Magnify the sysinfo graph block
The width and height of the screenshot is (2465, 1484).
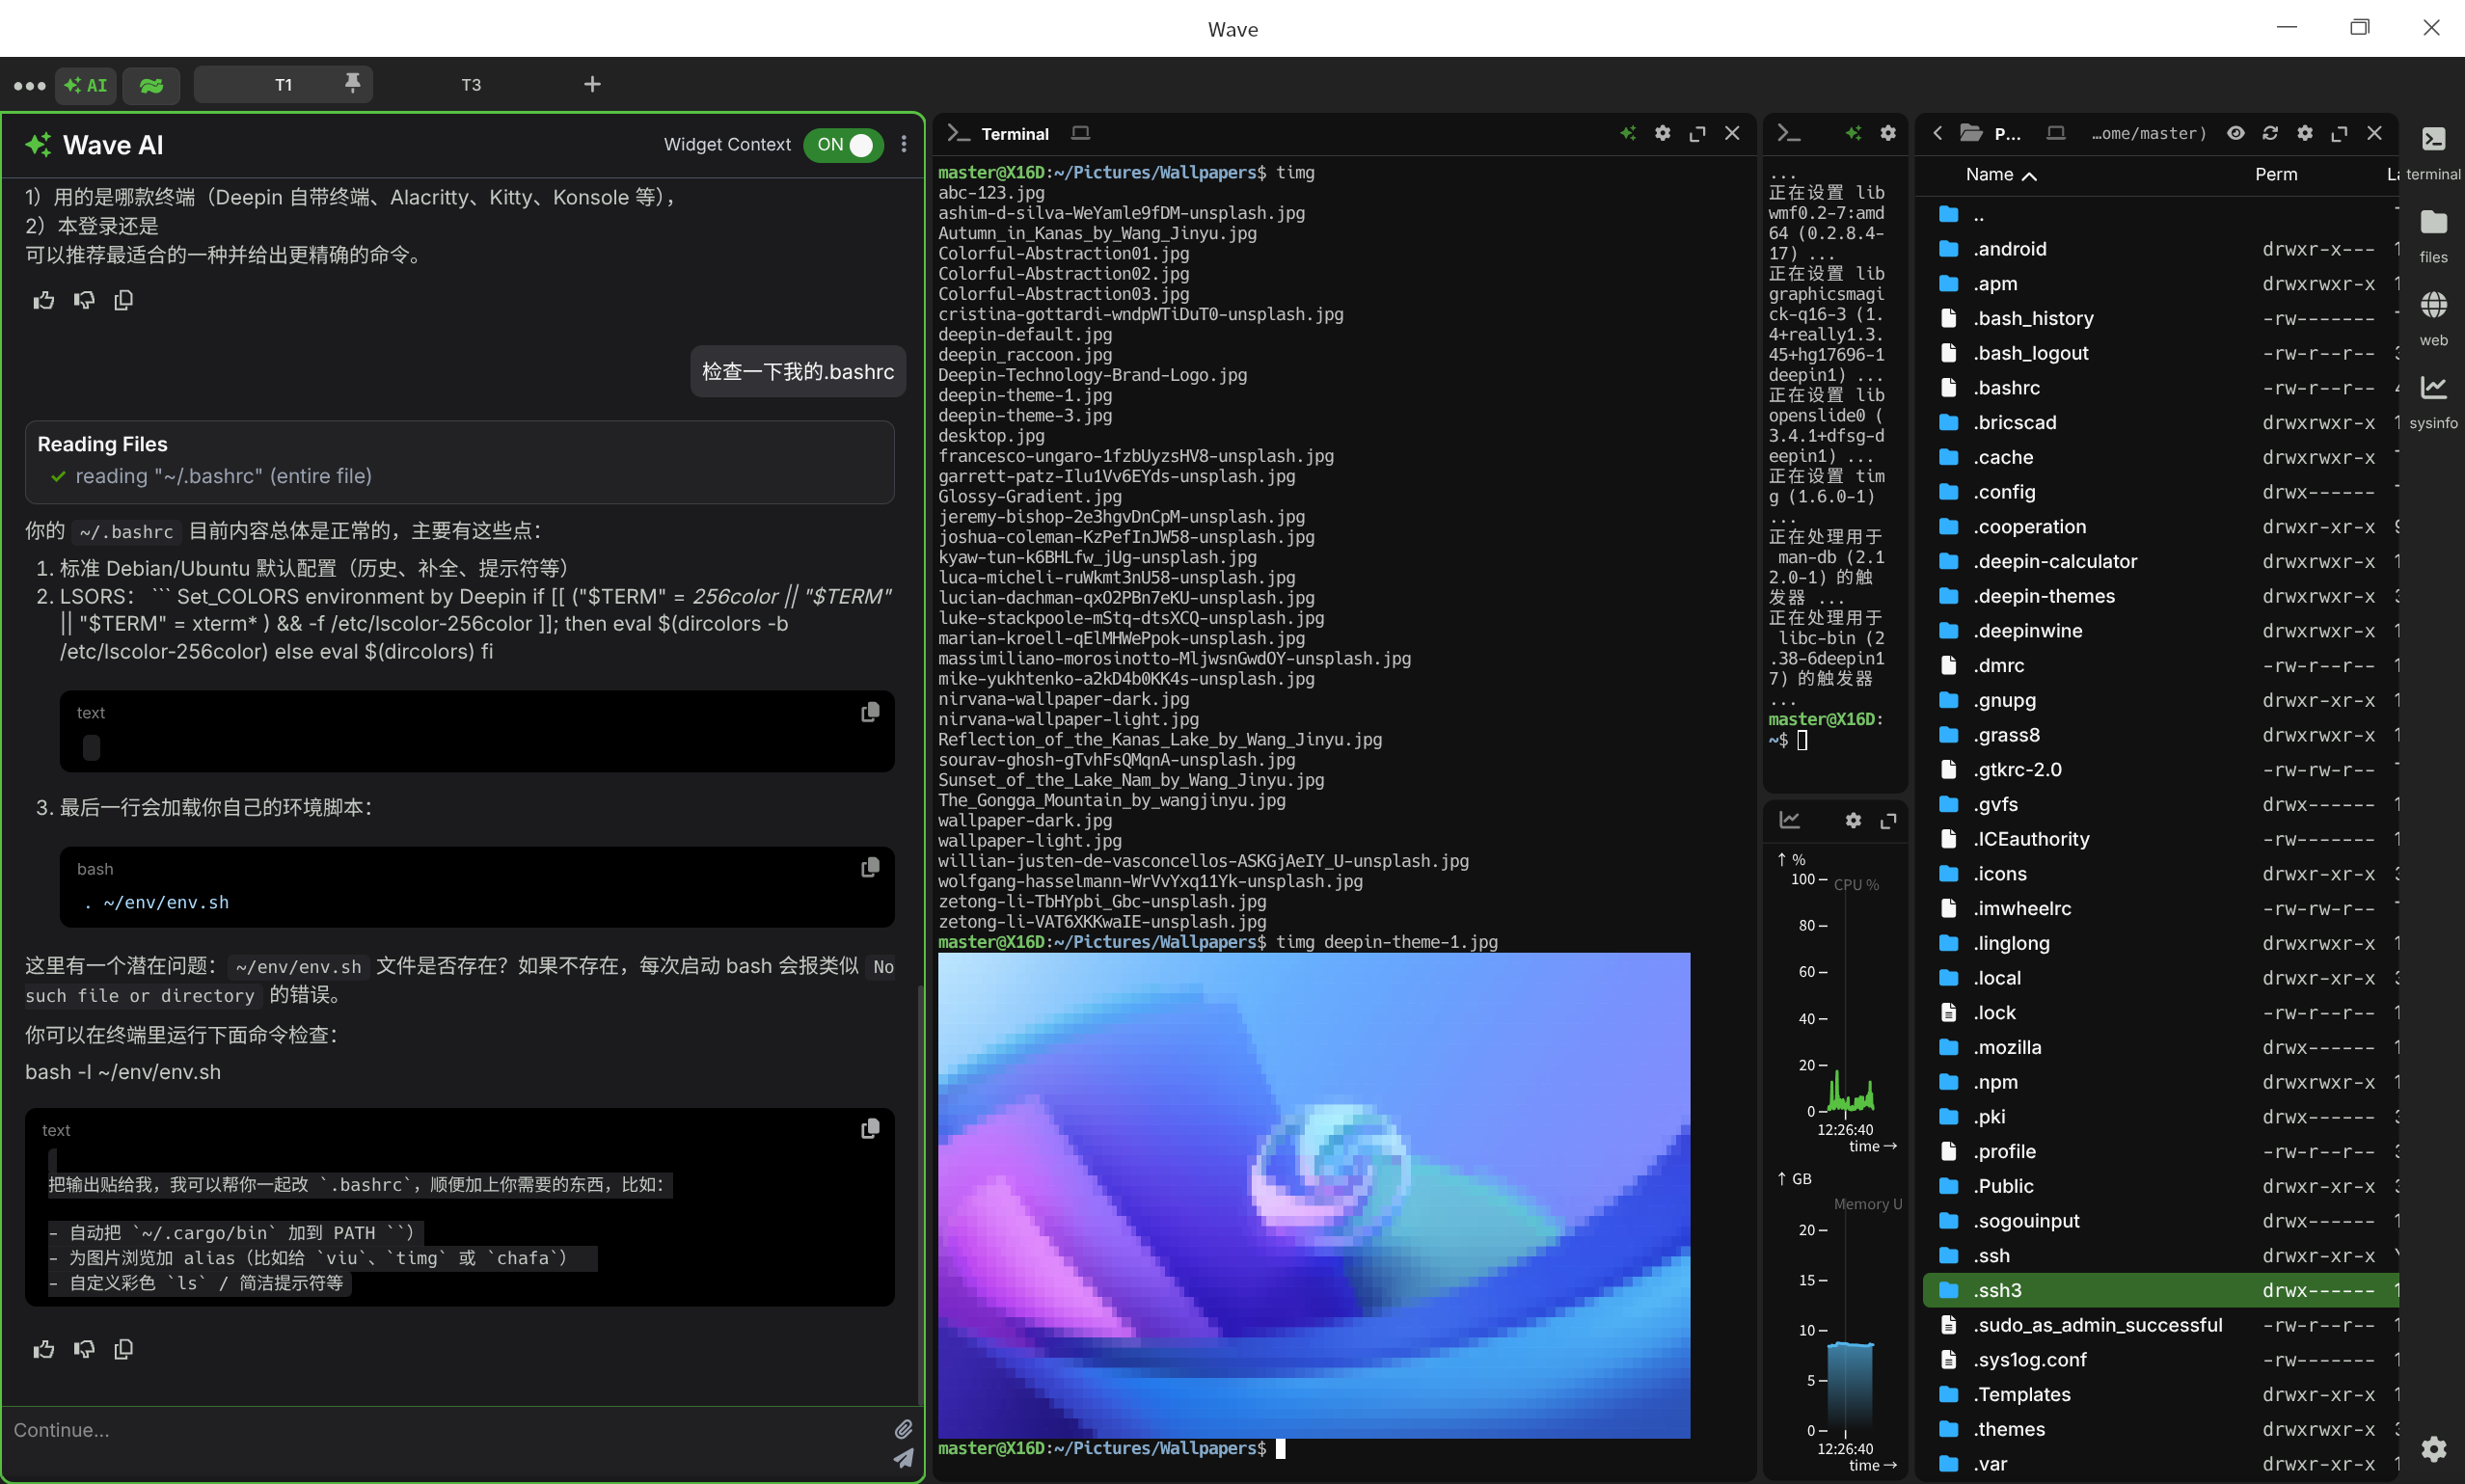click(1888, 820)
